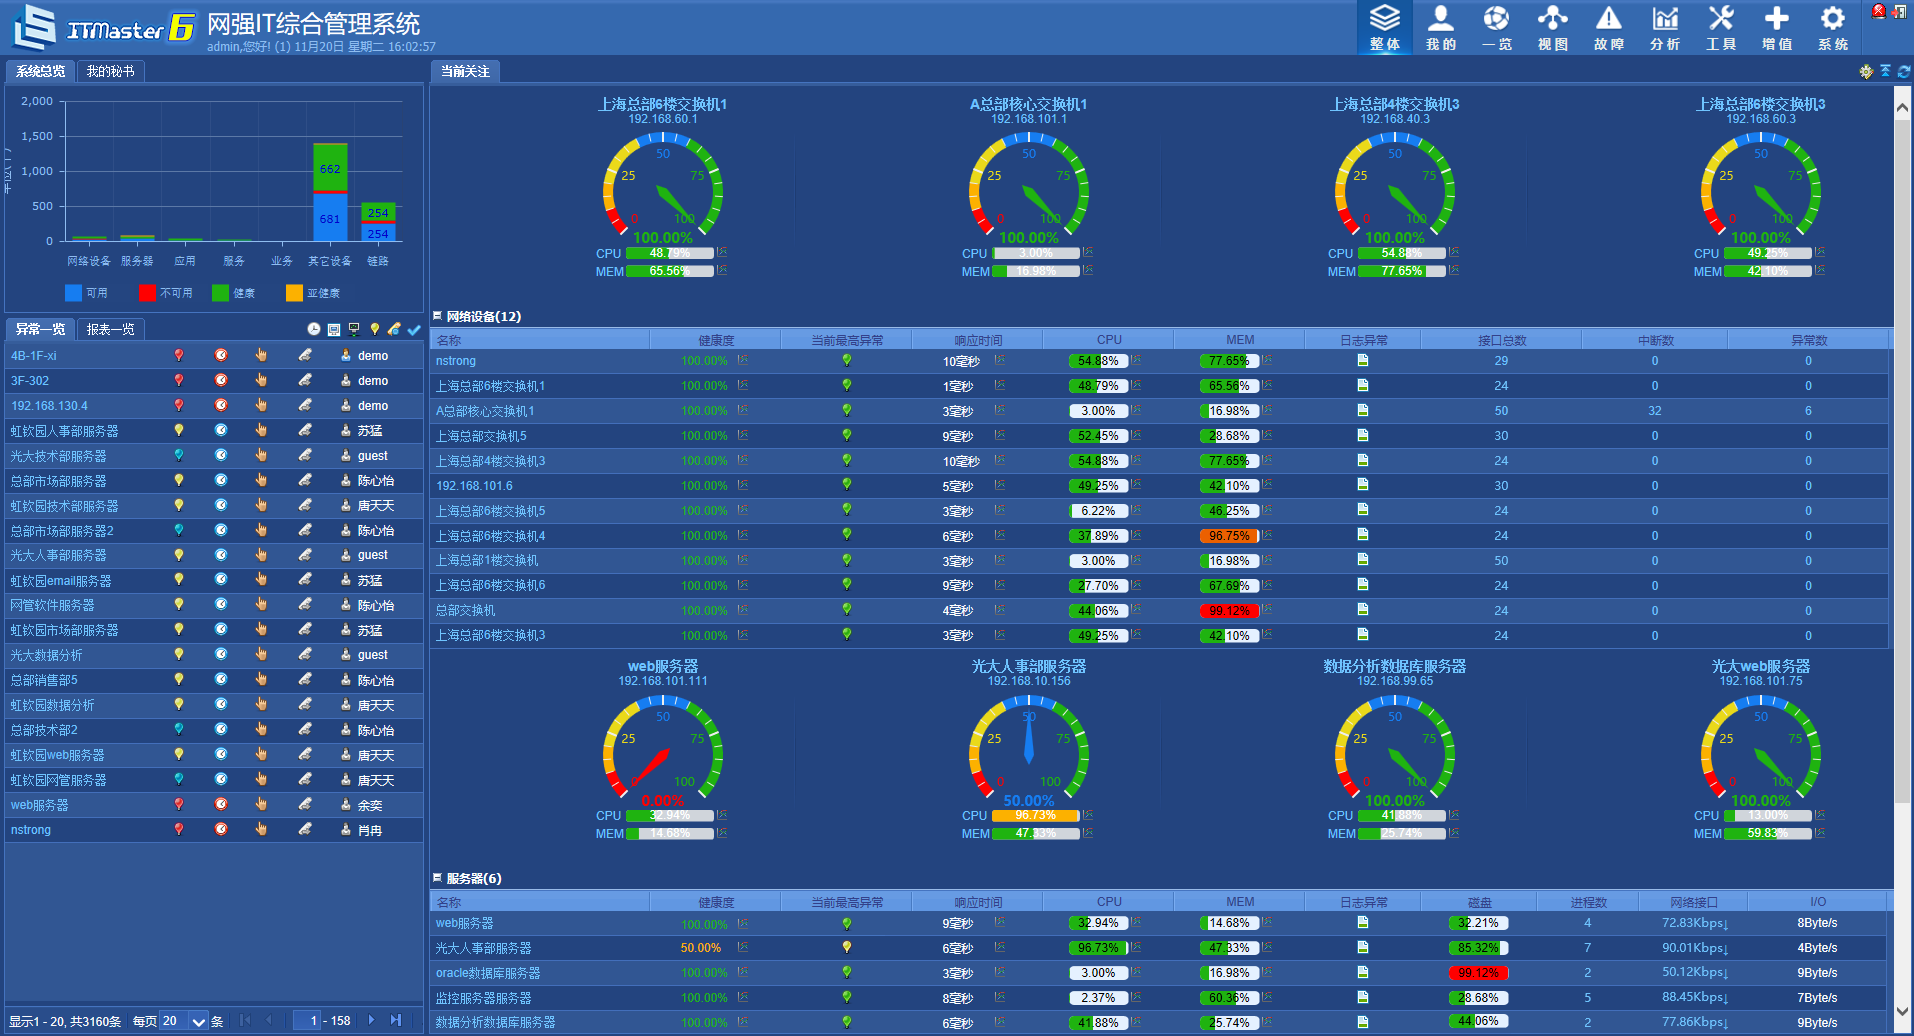Screen dimensions: 1914x1036
Task: Open the 分析 (analysis) chart icon
Action: coord(1665,27)
